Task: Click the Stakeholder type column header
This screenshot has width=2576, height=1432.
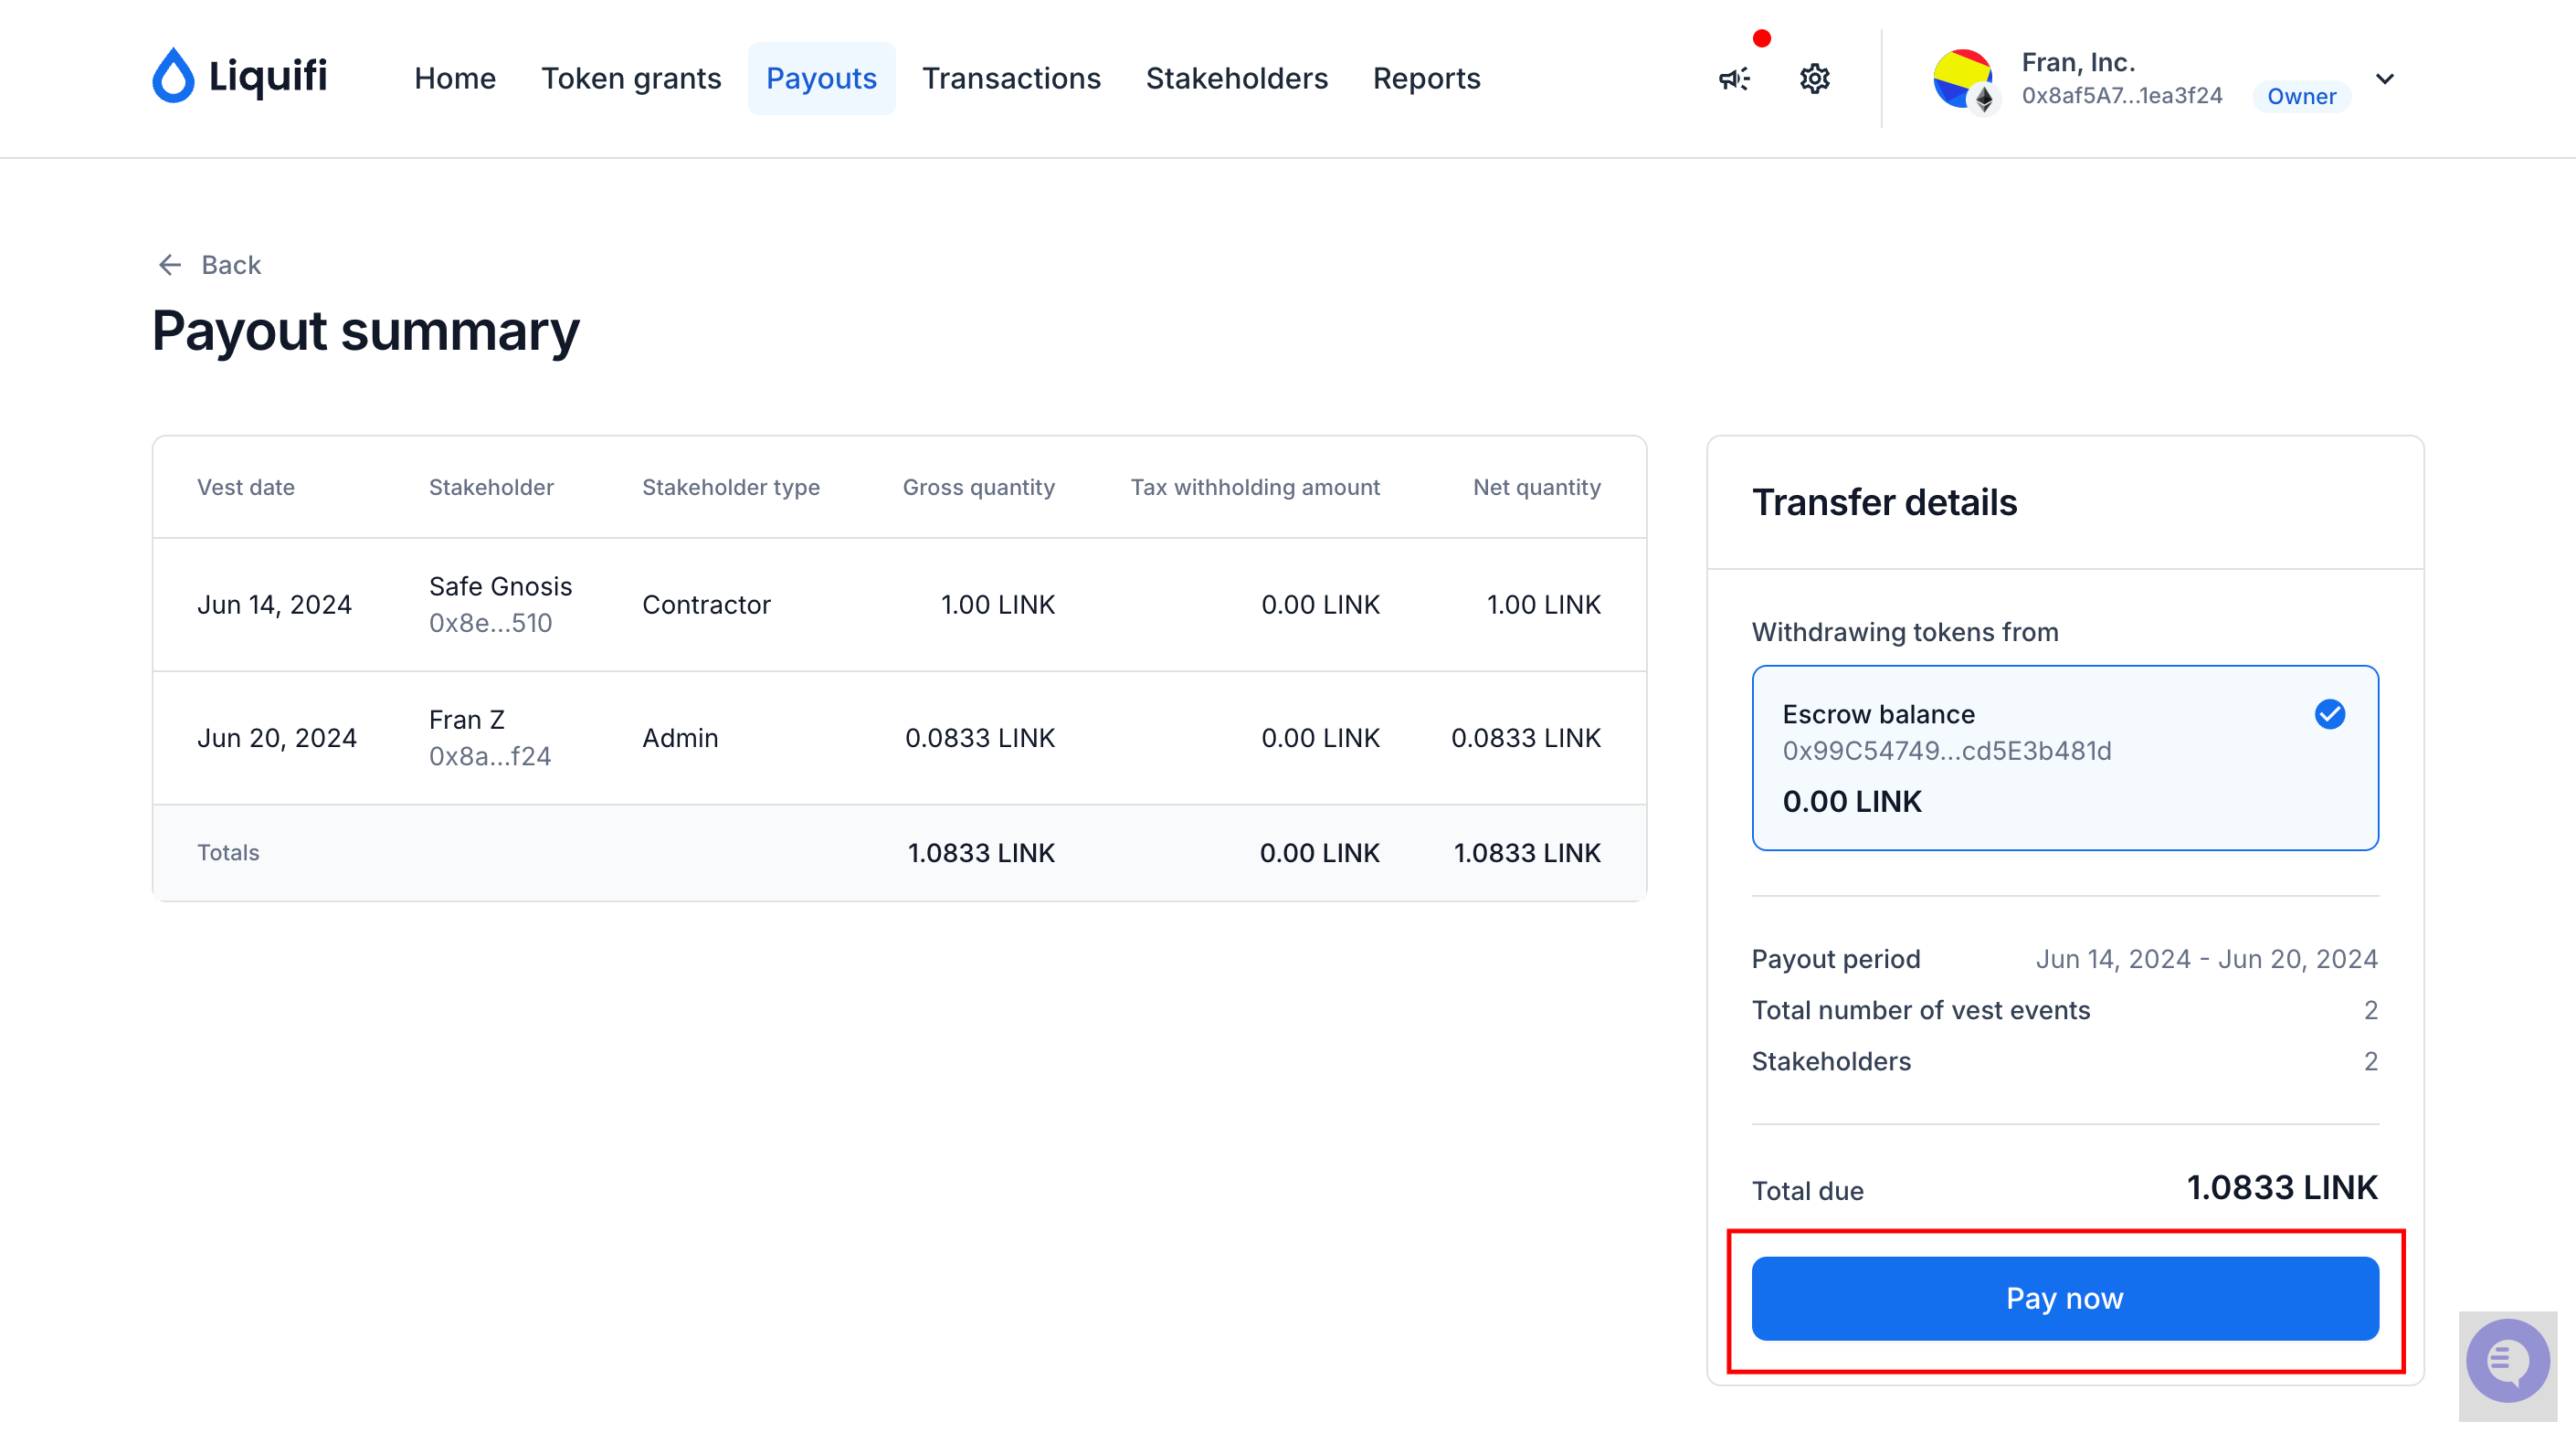Action: click(x=730, y=487)
